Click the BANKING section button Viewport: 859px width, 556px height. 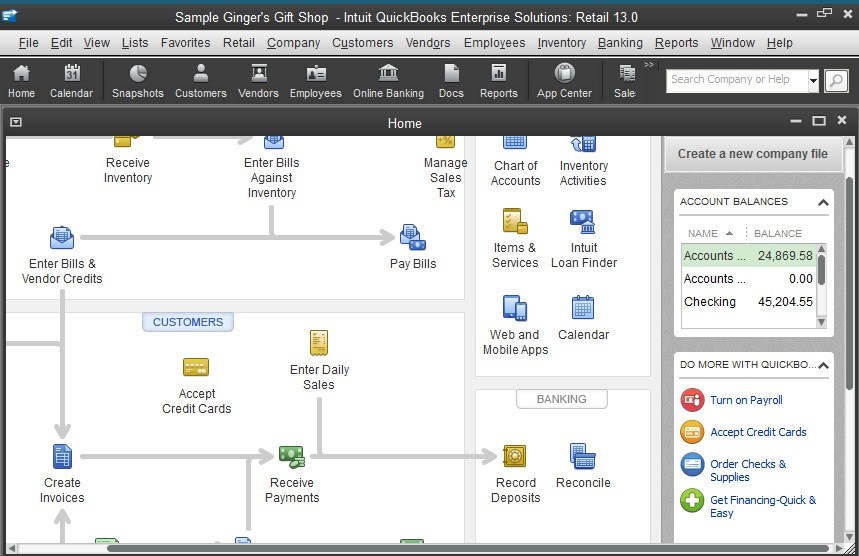562,399
